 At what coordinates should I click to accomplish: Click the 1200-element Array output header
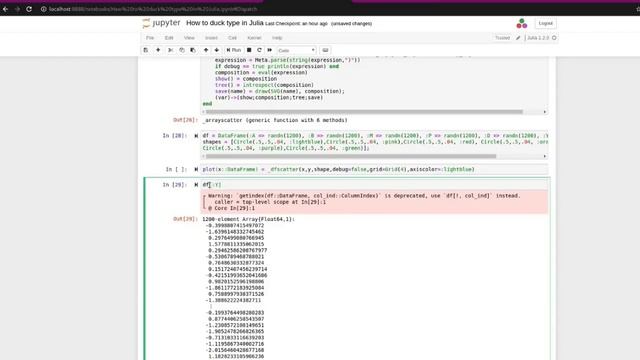pos(248,219)
